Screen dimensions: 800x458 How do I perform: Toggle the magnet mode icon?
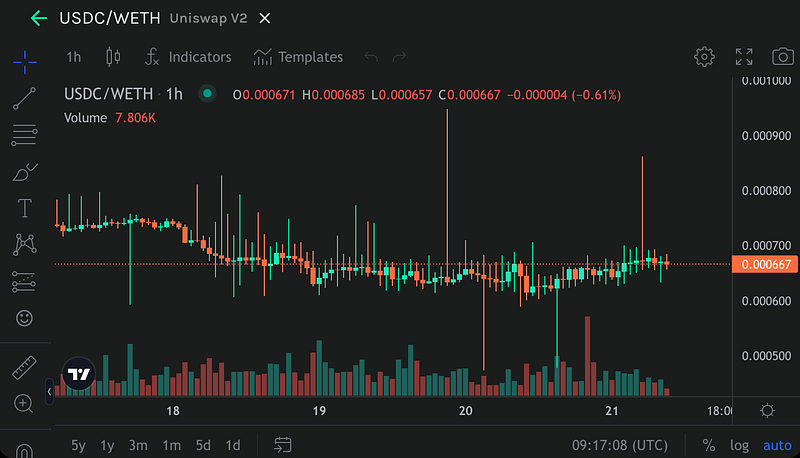coord(24,451)
